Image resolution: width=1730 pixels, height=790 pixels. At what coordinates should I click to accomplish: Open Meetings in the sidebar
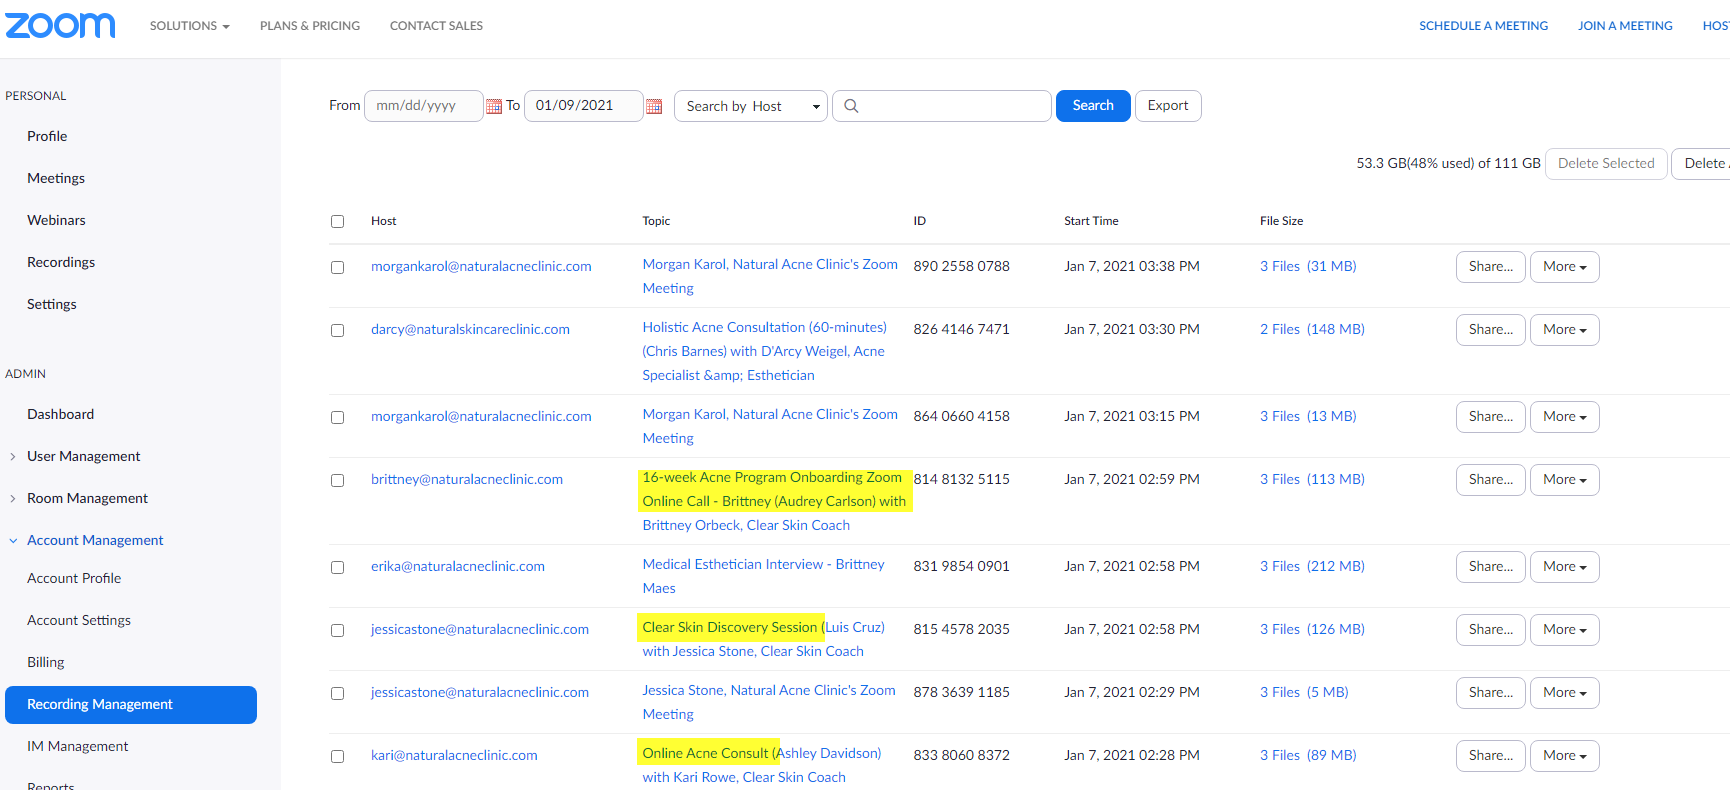(x=56, y=178)
